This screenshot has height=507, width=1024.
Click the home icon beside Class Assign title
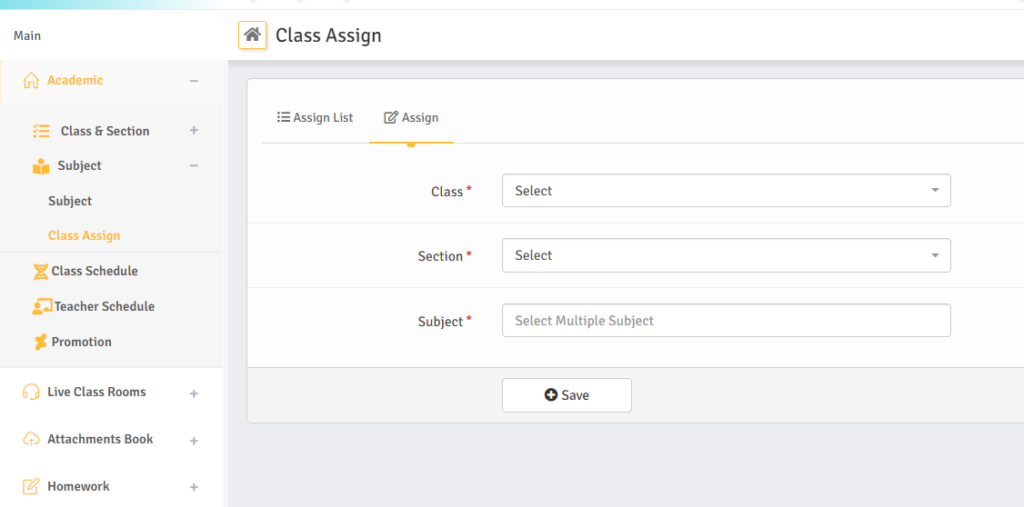click(252, 35)
